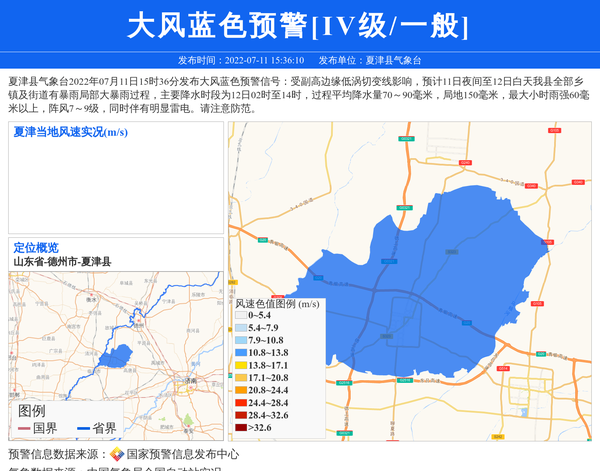The width and height of the screenshot is (600, 471).
Task: Select the 20.8~24.4 orange legend swatch
Action: [240, 391]
